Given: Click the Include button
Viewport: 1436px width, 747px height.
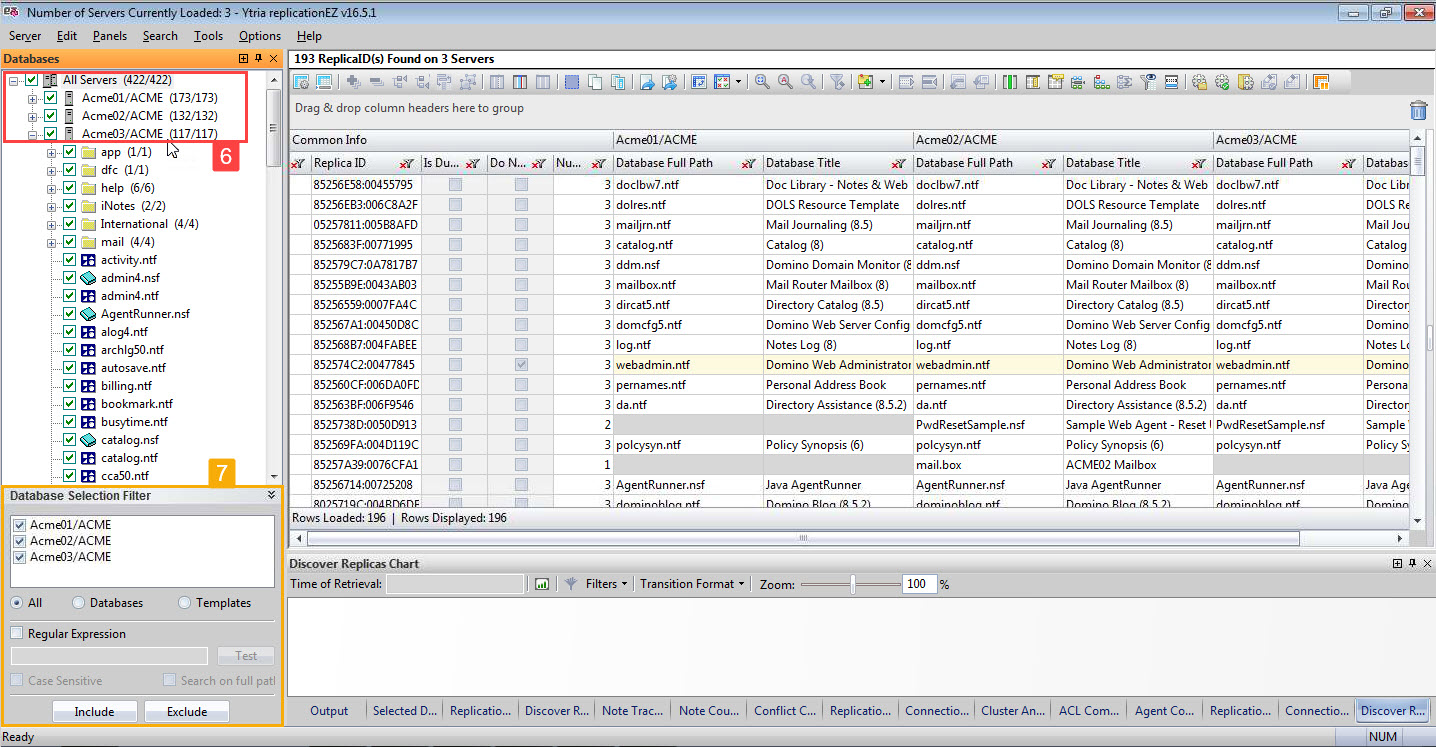Looking at the screenshot, I should click(x=95, y=711).
